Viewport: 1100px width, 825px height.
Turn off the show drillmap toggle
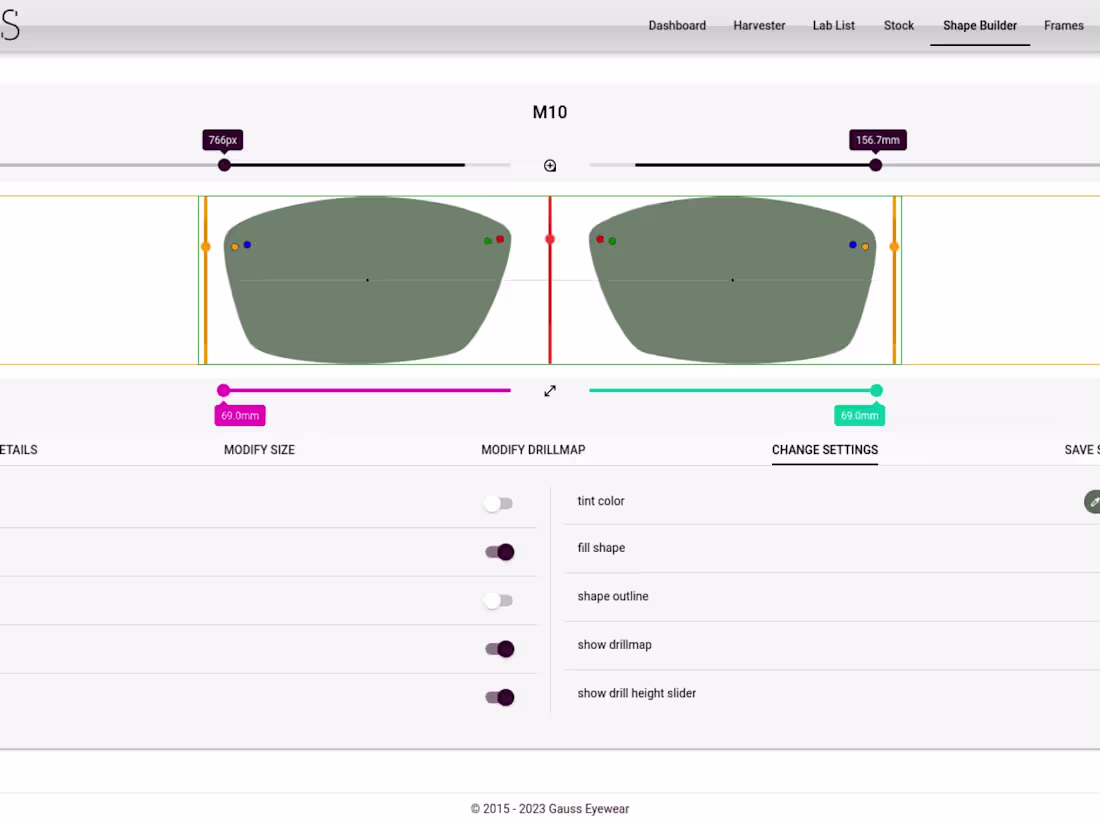[x=498, y=648]
